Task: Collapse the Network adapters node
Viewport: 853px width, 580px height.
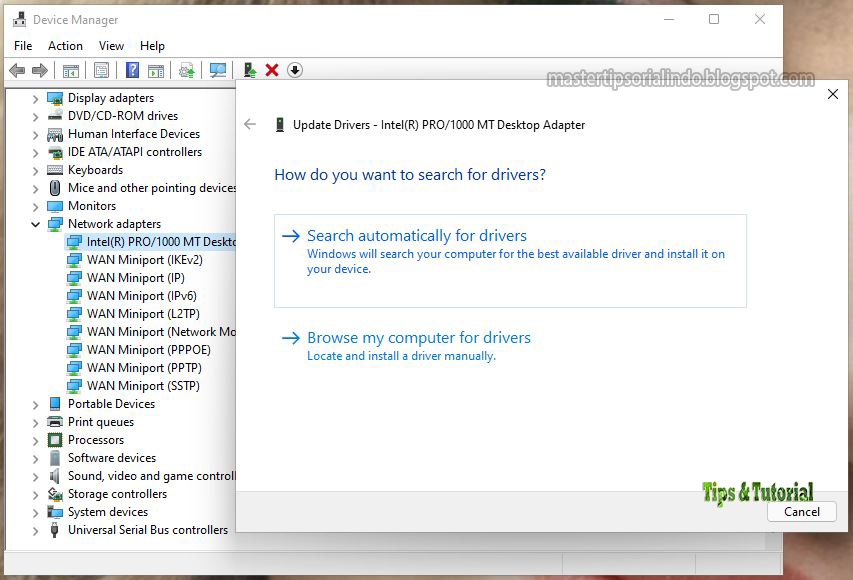Action: click(x=35, y=224)
